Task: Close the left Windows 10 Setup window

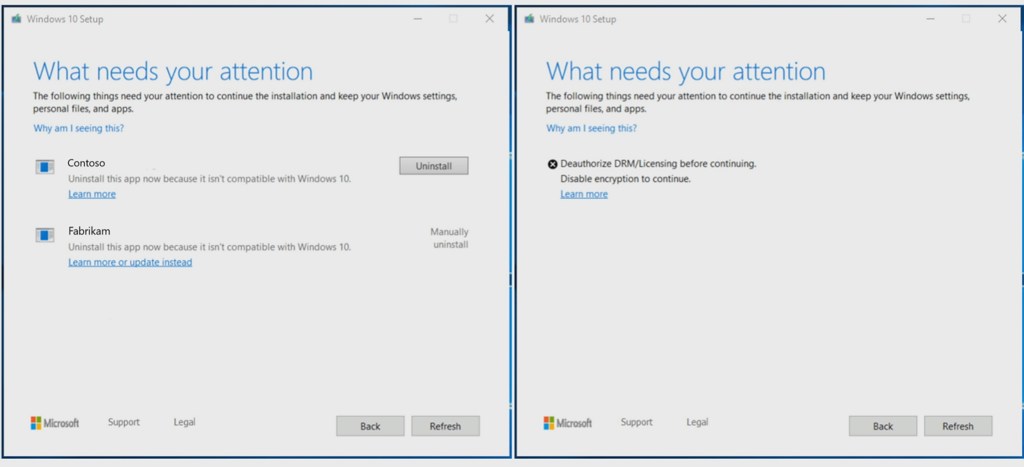Action: point(489,19)
